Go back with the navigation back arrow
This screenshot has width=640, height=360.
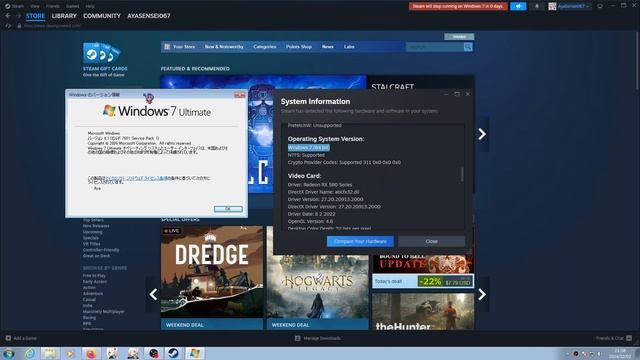(8, 16)
